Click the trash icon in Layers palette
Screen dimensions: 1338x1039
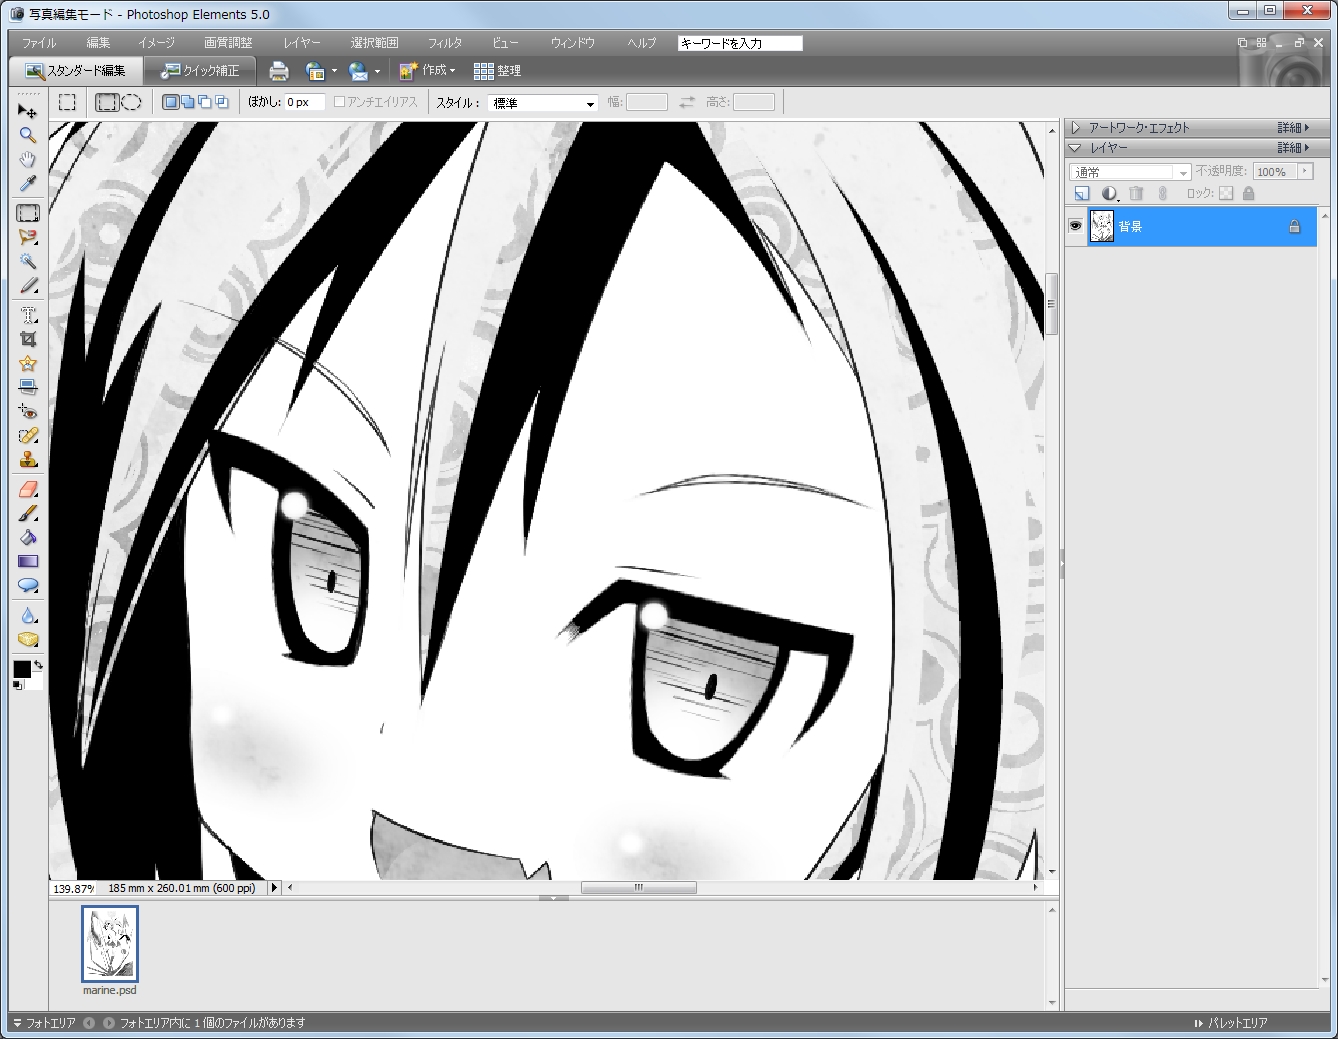click(1135, 193)
